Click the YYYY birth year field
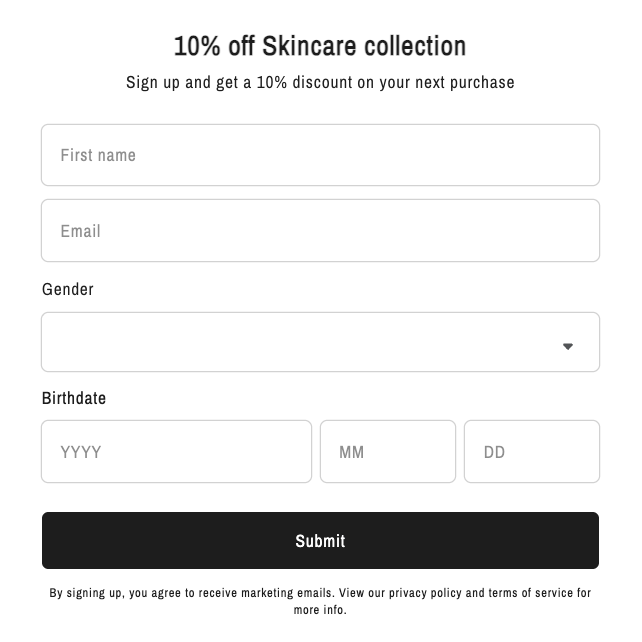 tap(176, 452)
